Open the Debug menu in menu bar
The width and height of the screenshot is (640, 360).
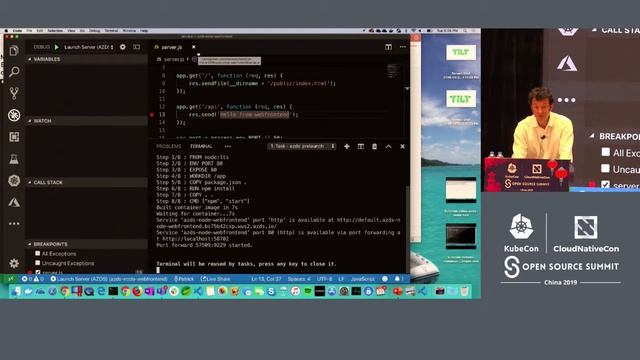95,31
